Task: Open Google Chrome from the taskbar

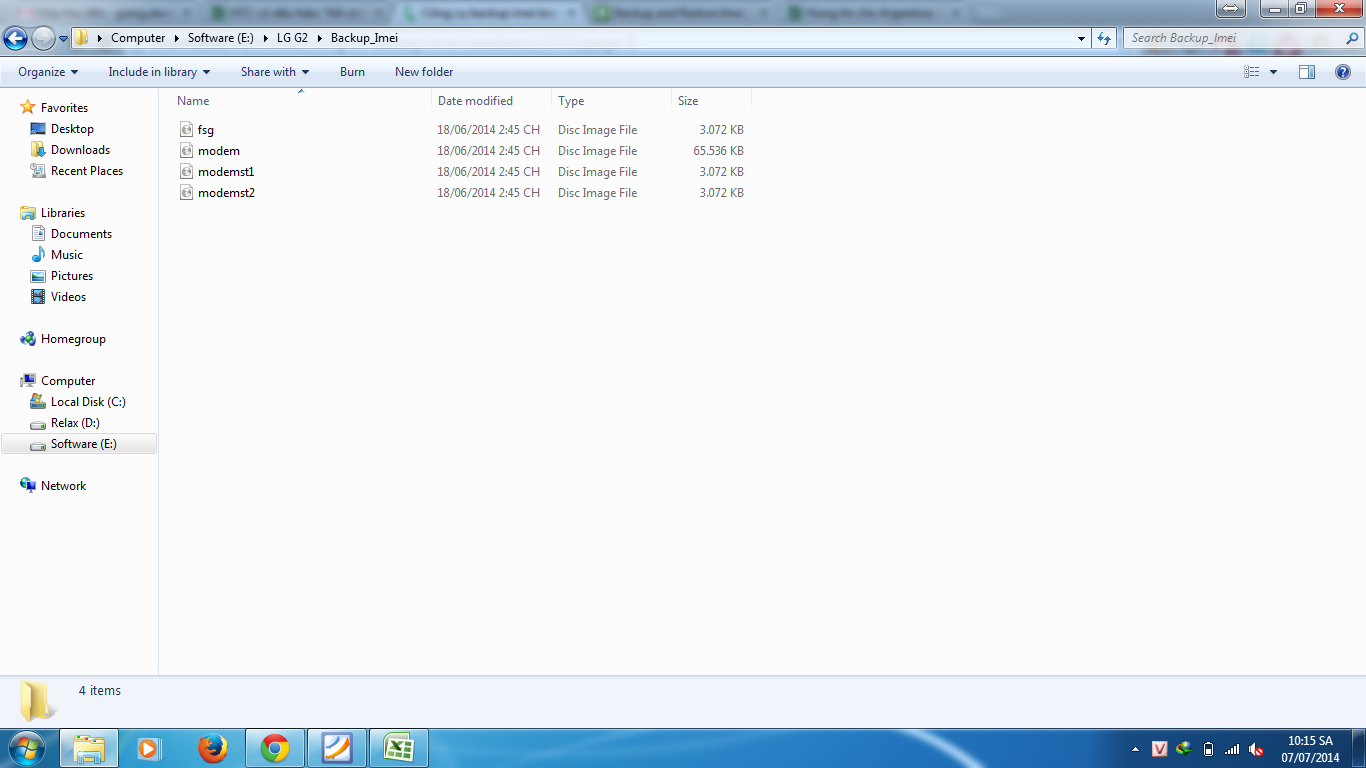Action: [x=275, y=748]
